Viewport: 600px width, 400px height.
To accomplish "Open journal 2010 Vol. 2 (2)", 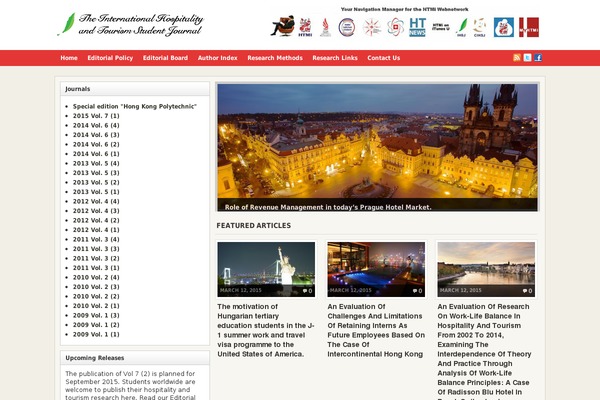I will point(96,296).
